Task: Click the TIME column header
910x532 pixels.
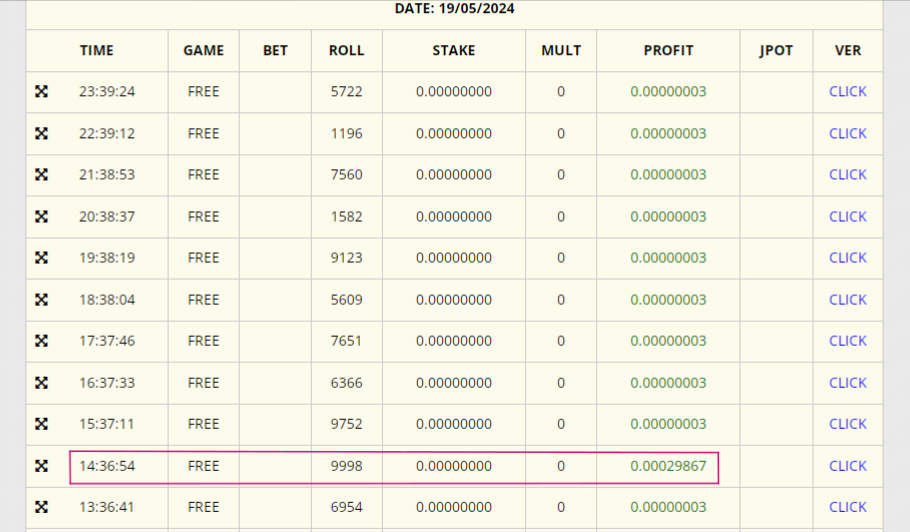Action: click(97, 50)
